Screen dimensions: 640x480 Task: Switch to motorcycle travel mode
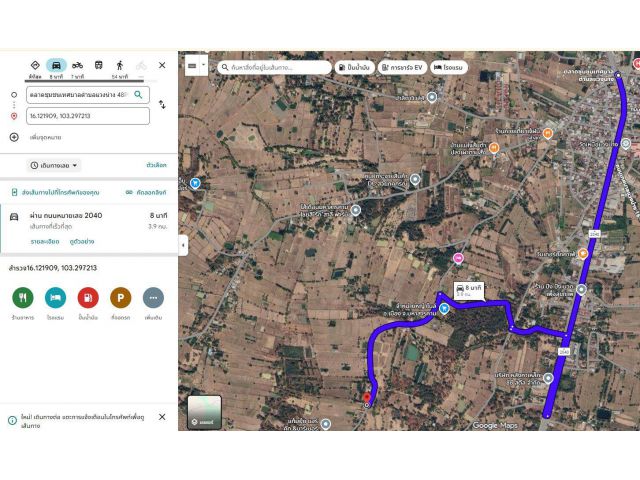point(78,65)
